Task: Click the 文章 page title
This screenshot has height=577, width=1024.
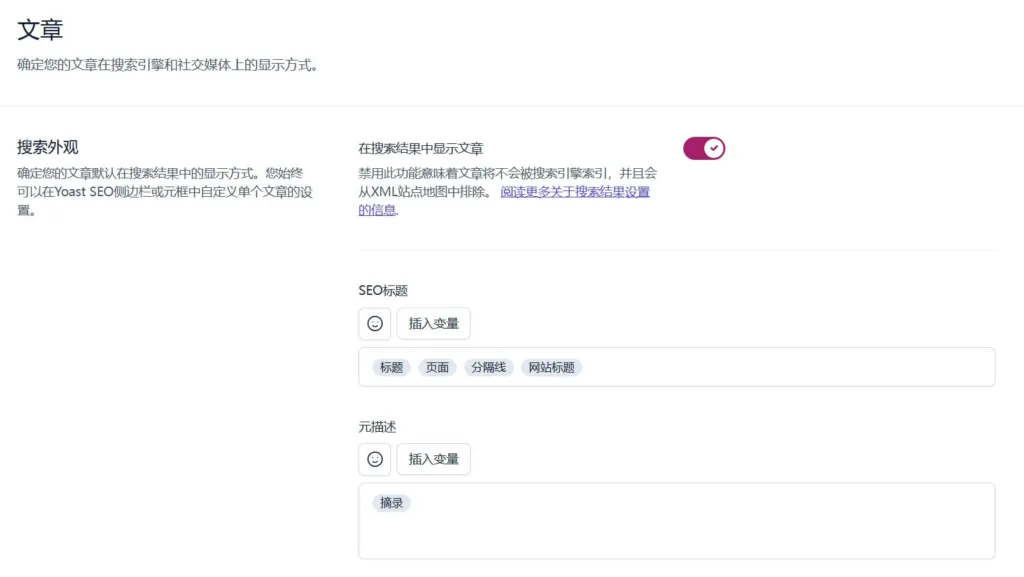Action: tap(39, 30)
